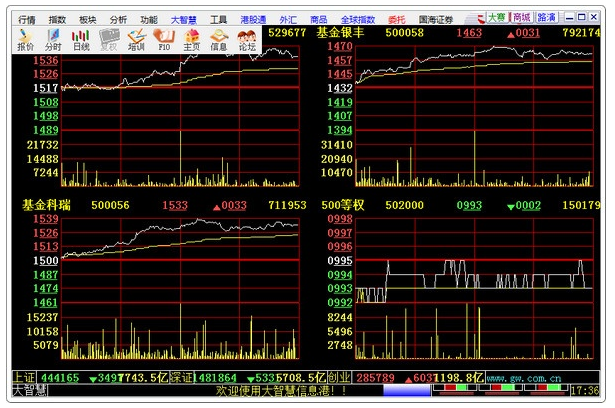Click 500等权 price 0993 in header
Image resolution: width=615 pixels, height=408 pixels.
pyautogui.click(x=469, y=205)
